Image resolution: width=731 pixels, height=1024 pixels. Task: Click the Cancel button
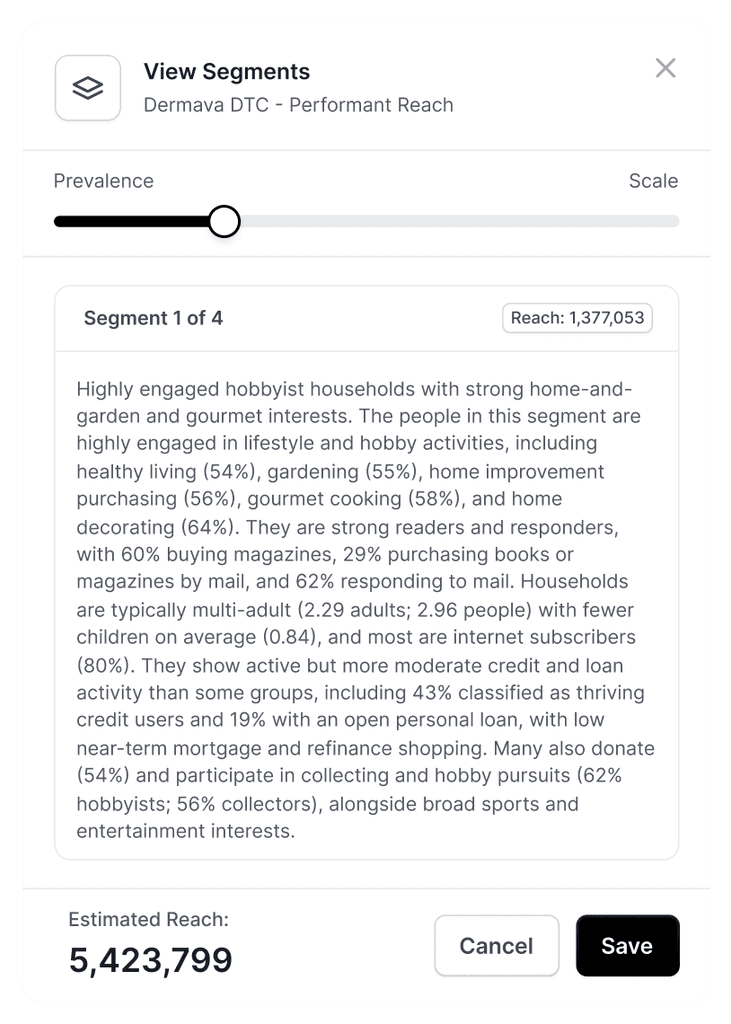click(496, 945)
